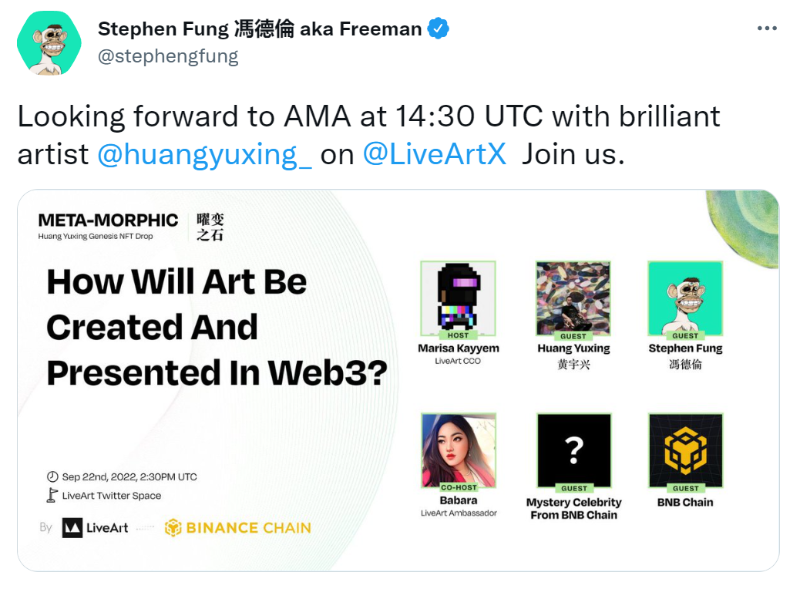Click the BNB Chain logo in the poster
This screenshot has height=589, width=800.
[684, 452]
